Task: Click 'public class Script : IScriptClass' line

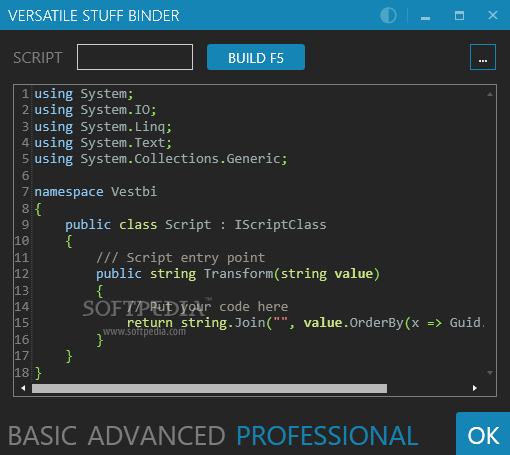Action: [x=196, y=224]
